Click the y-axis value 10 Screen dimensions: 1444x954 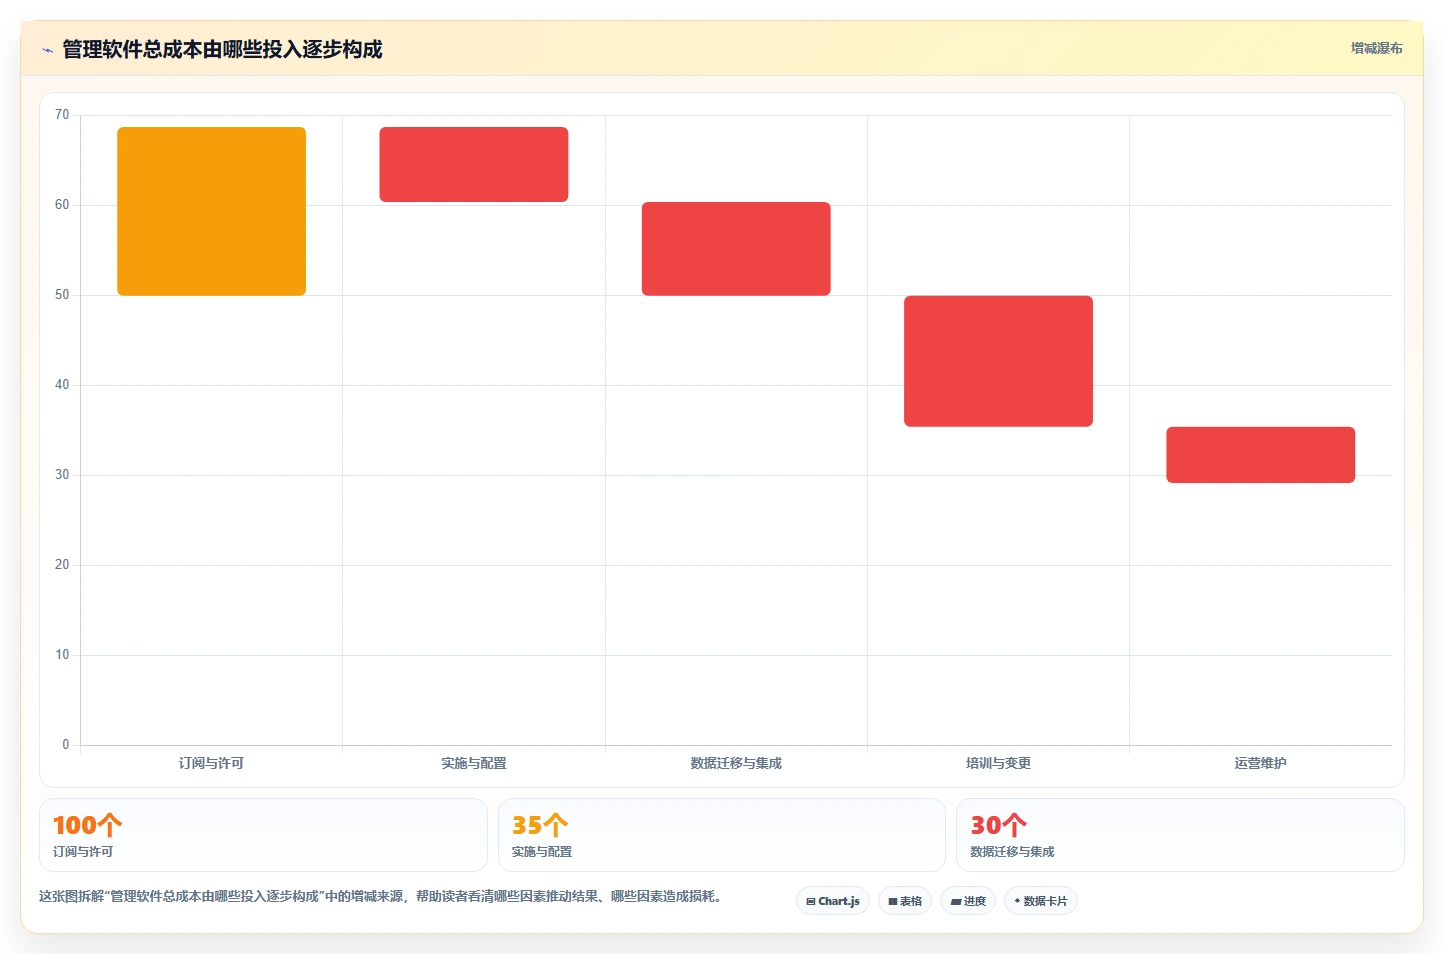pos(62,655)
